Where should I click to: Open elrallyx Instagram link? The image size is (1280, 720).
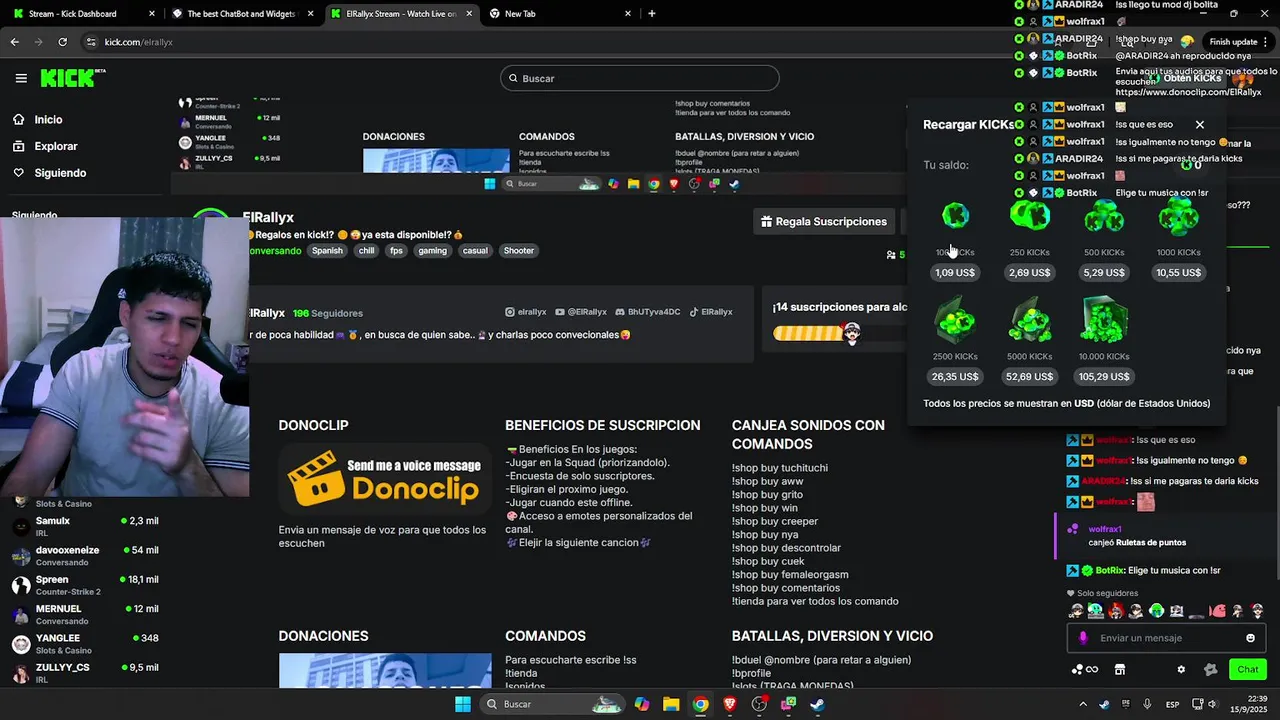point(526,312)
